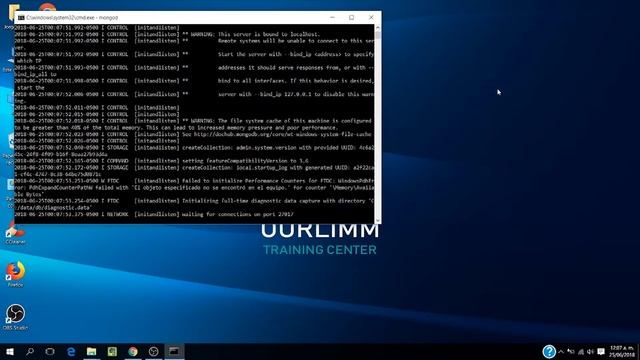Launch Microsoft Edge from the taskbar
Screen dimensions: 640x360
(71, 351)
